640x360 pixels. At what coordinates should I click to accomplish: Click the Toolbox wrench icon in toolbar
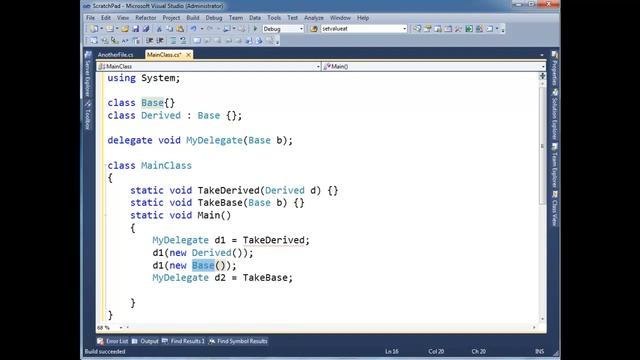(x=458, y=29)
